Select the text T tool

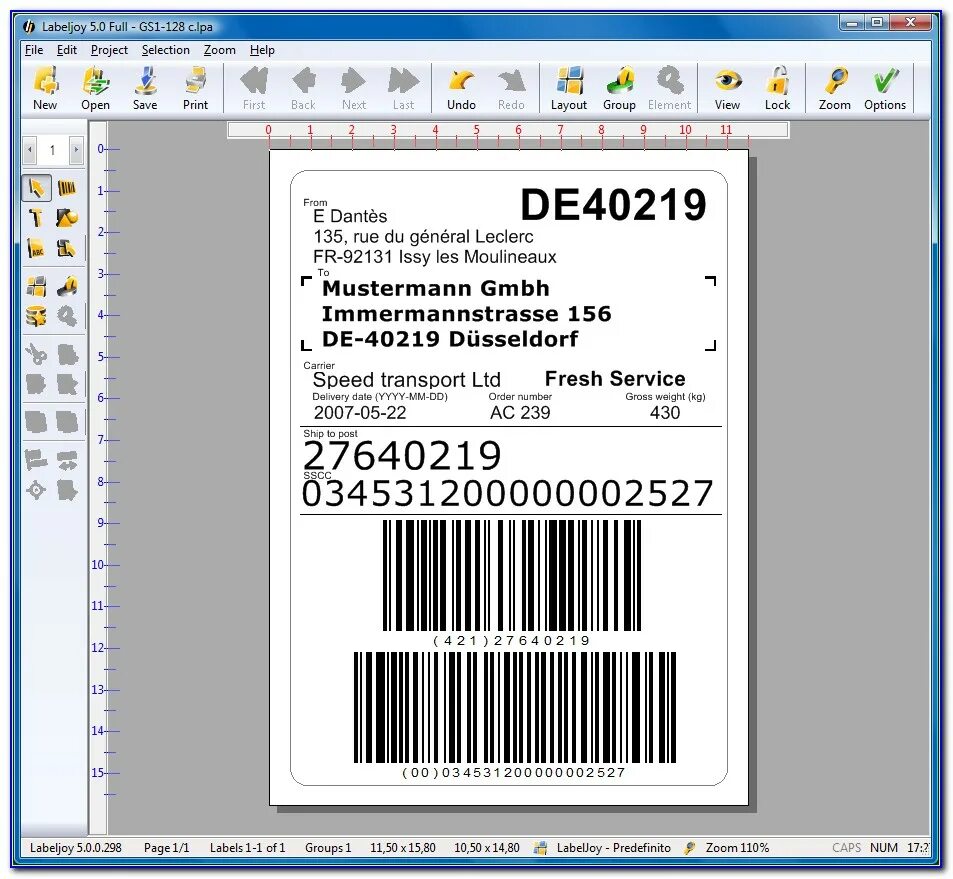point(36,218)
